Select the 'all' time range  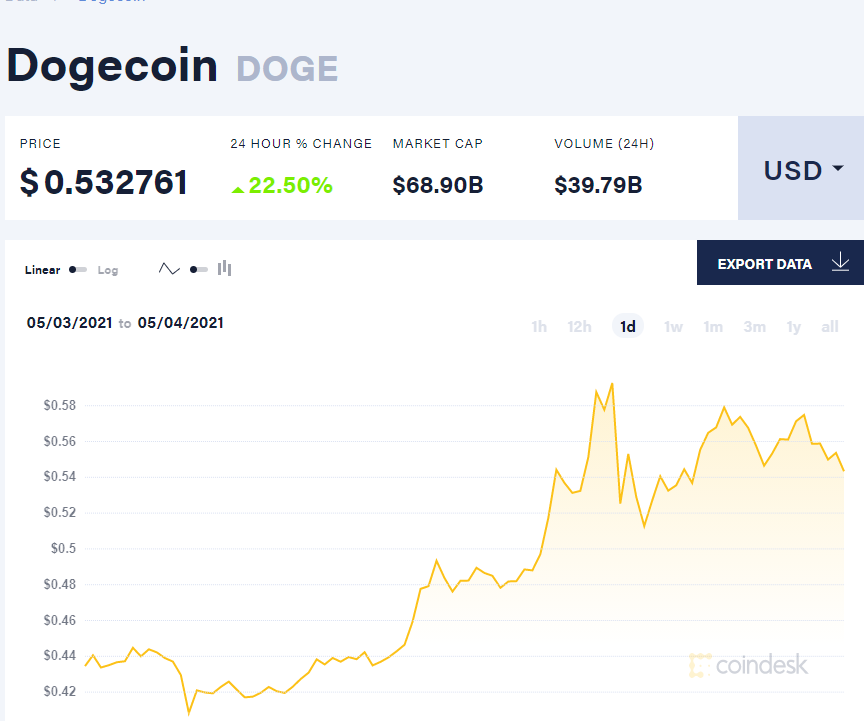click(x=830, y=327)
